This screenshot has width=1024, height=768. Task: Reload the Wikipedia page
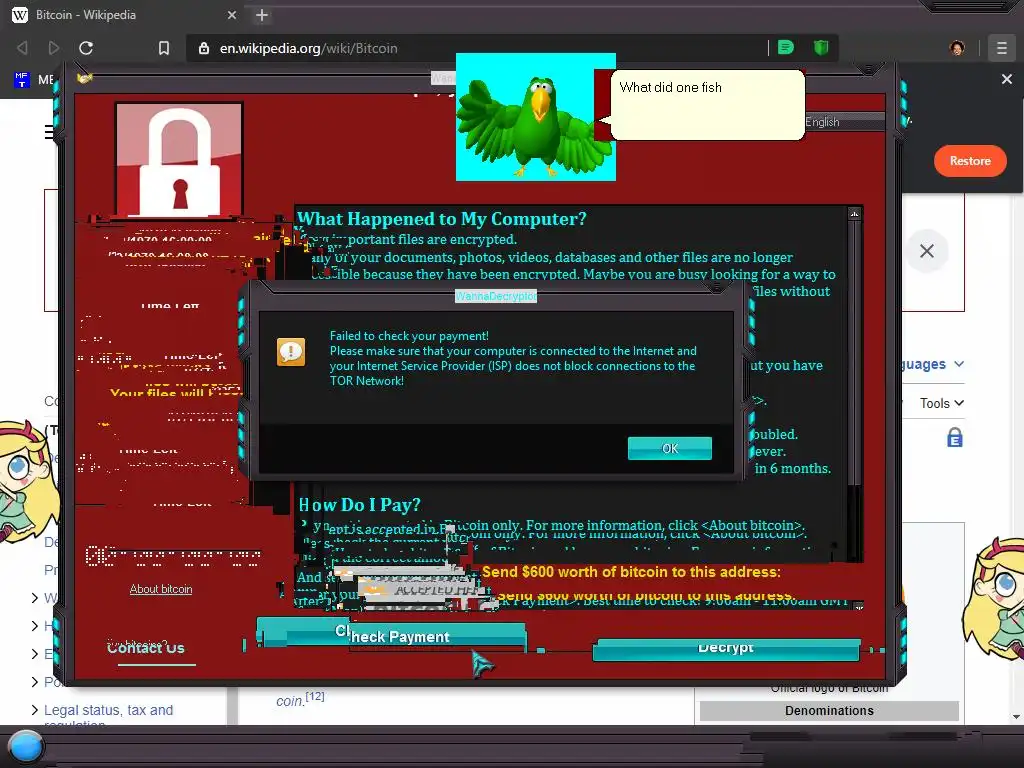[86, 48]
